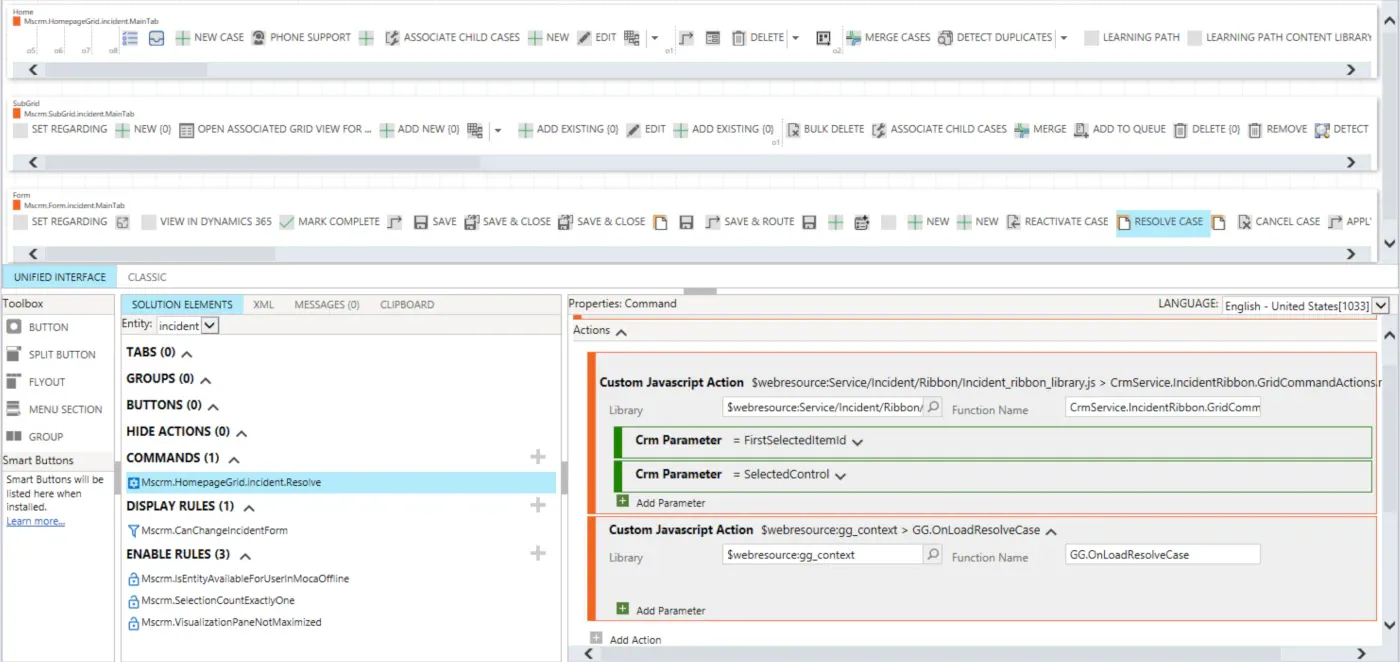Image resolution: width=1400 pixels, height=662 pixels.
Task: Pick SPLIT BUTTON from the Toolbox
Action: (x=51, y=354)
